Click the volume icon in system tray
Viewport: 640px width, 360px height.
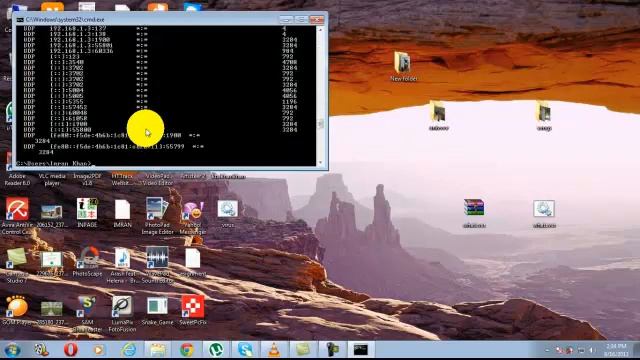[591, 350]
